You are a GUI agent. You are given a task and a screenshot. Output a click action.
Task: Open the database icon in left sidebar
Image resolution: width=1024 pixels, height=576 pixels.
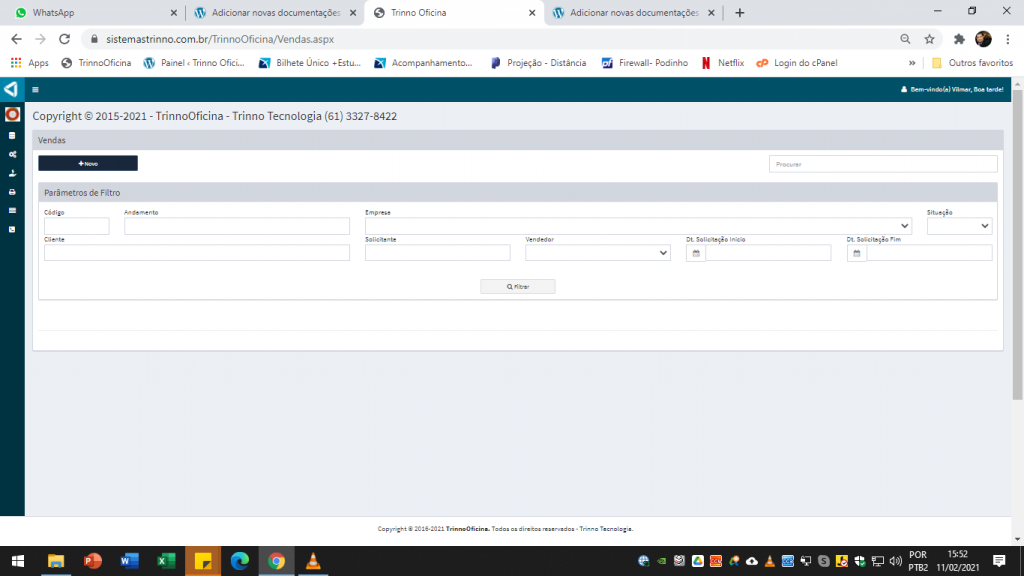[12, 135]
